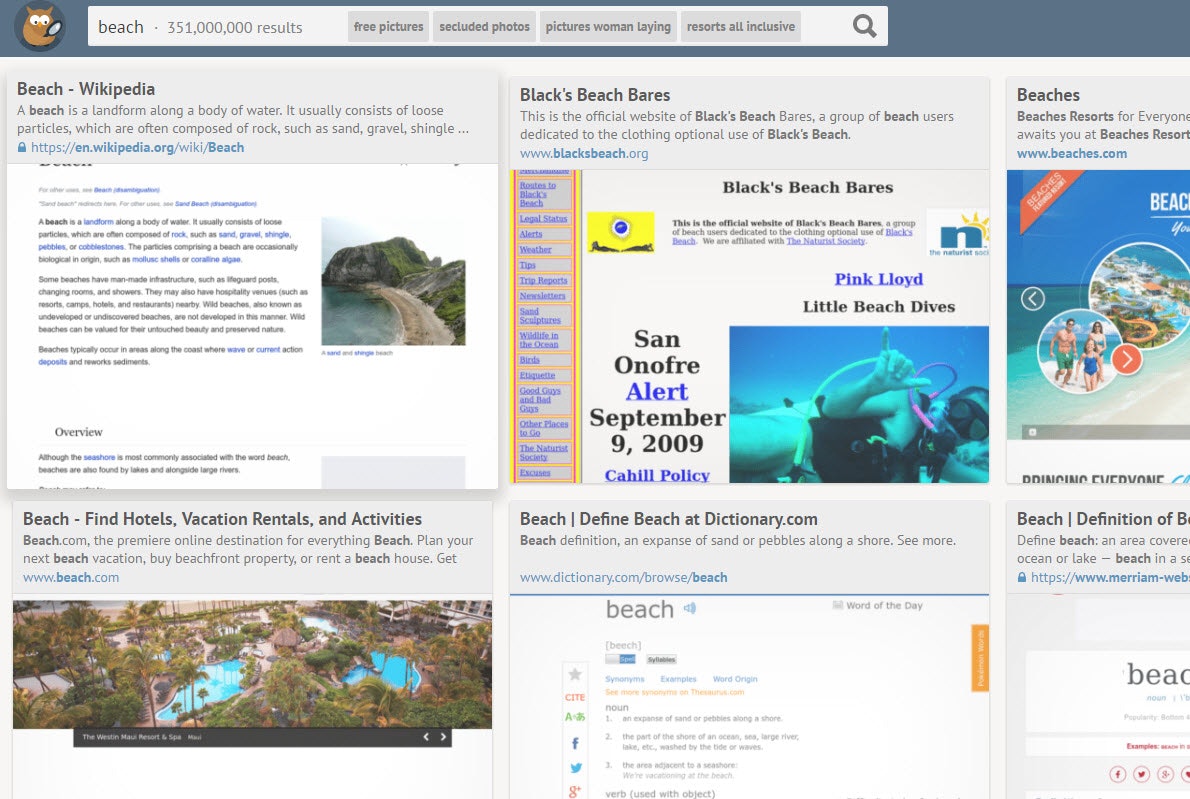This screenshot has width=1190, height=799.
Task: Click the next arrow on Westin Maui caption bar
Action: (443, 737)
